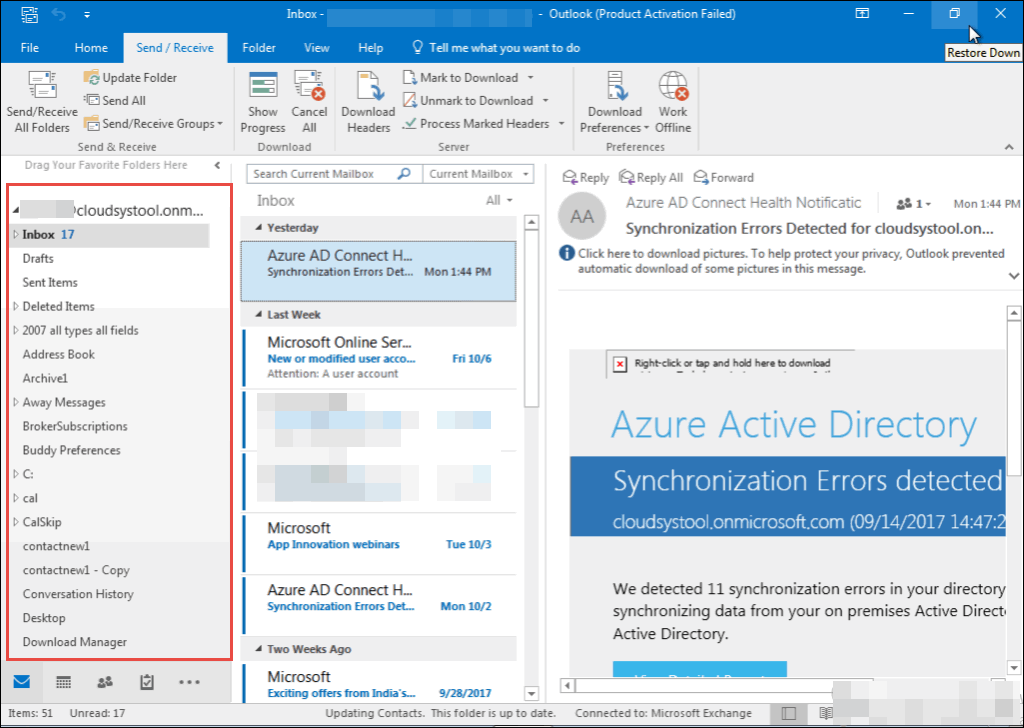Open the File tab
Screen dimensions: 1024x728
[30, 48]
